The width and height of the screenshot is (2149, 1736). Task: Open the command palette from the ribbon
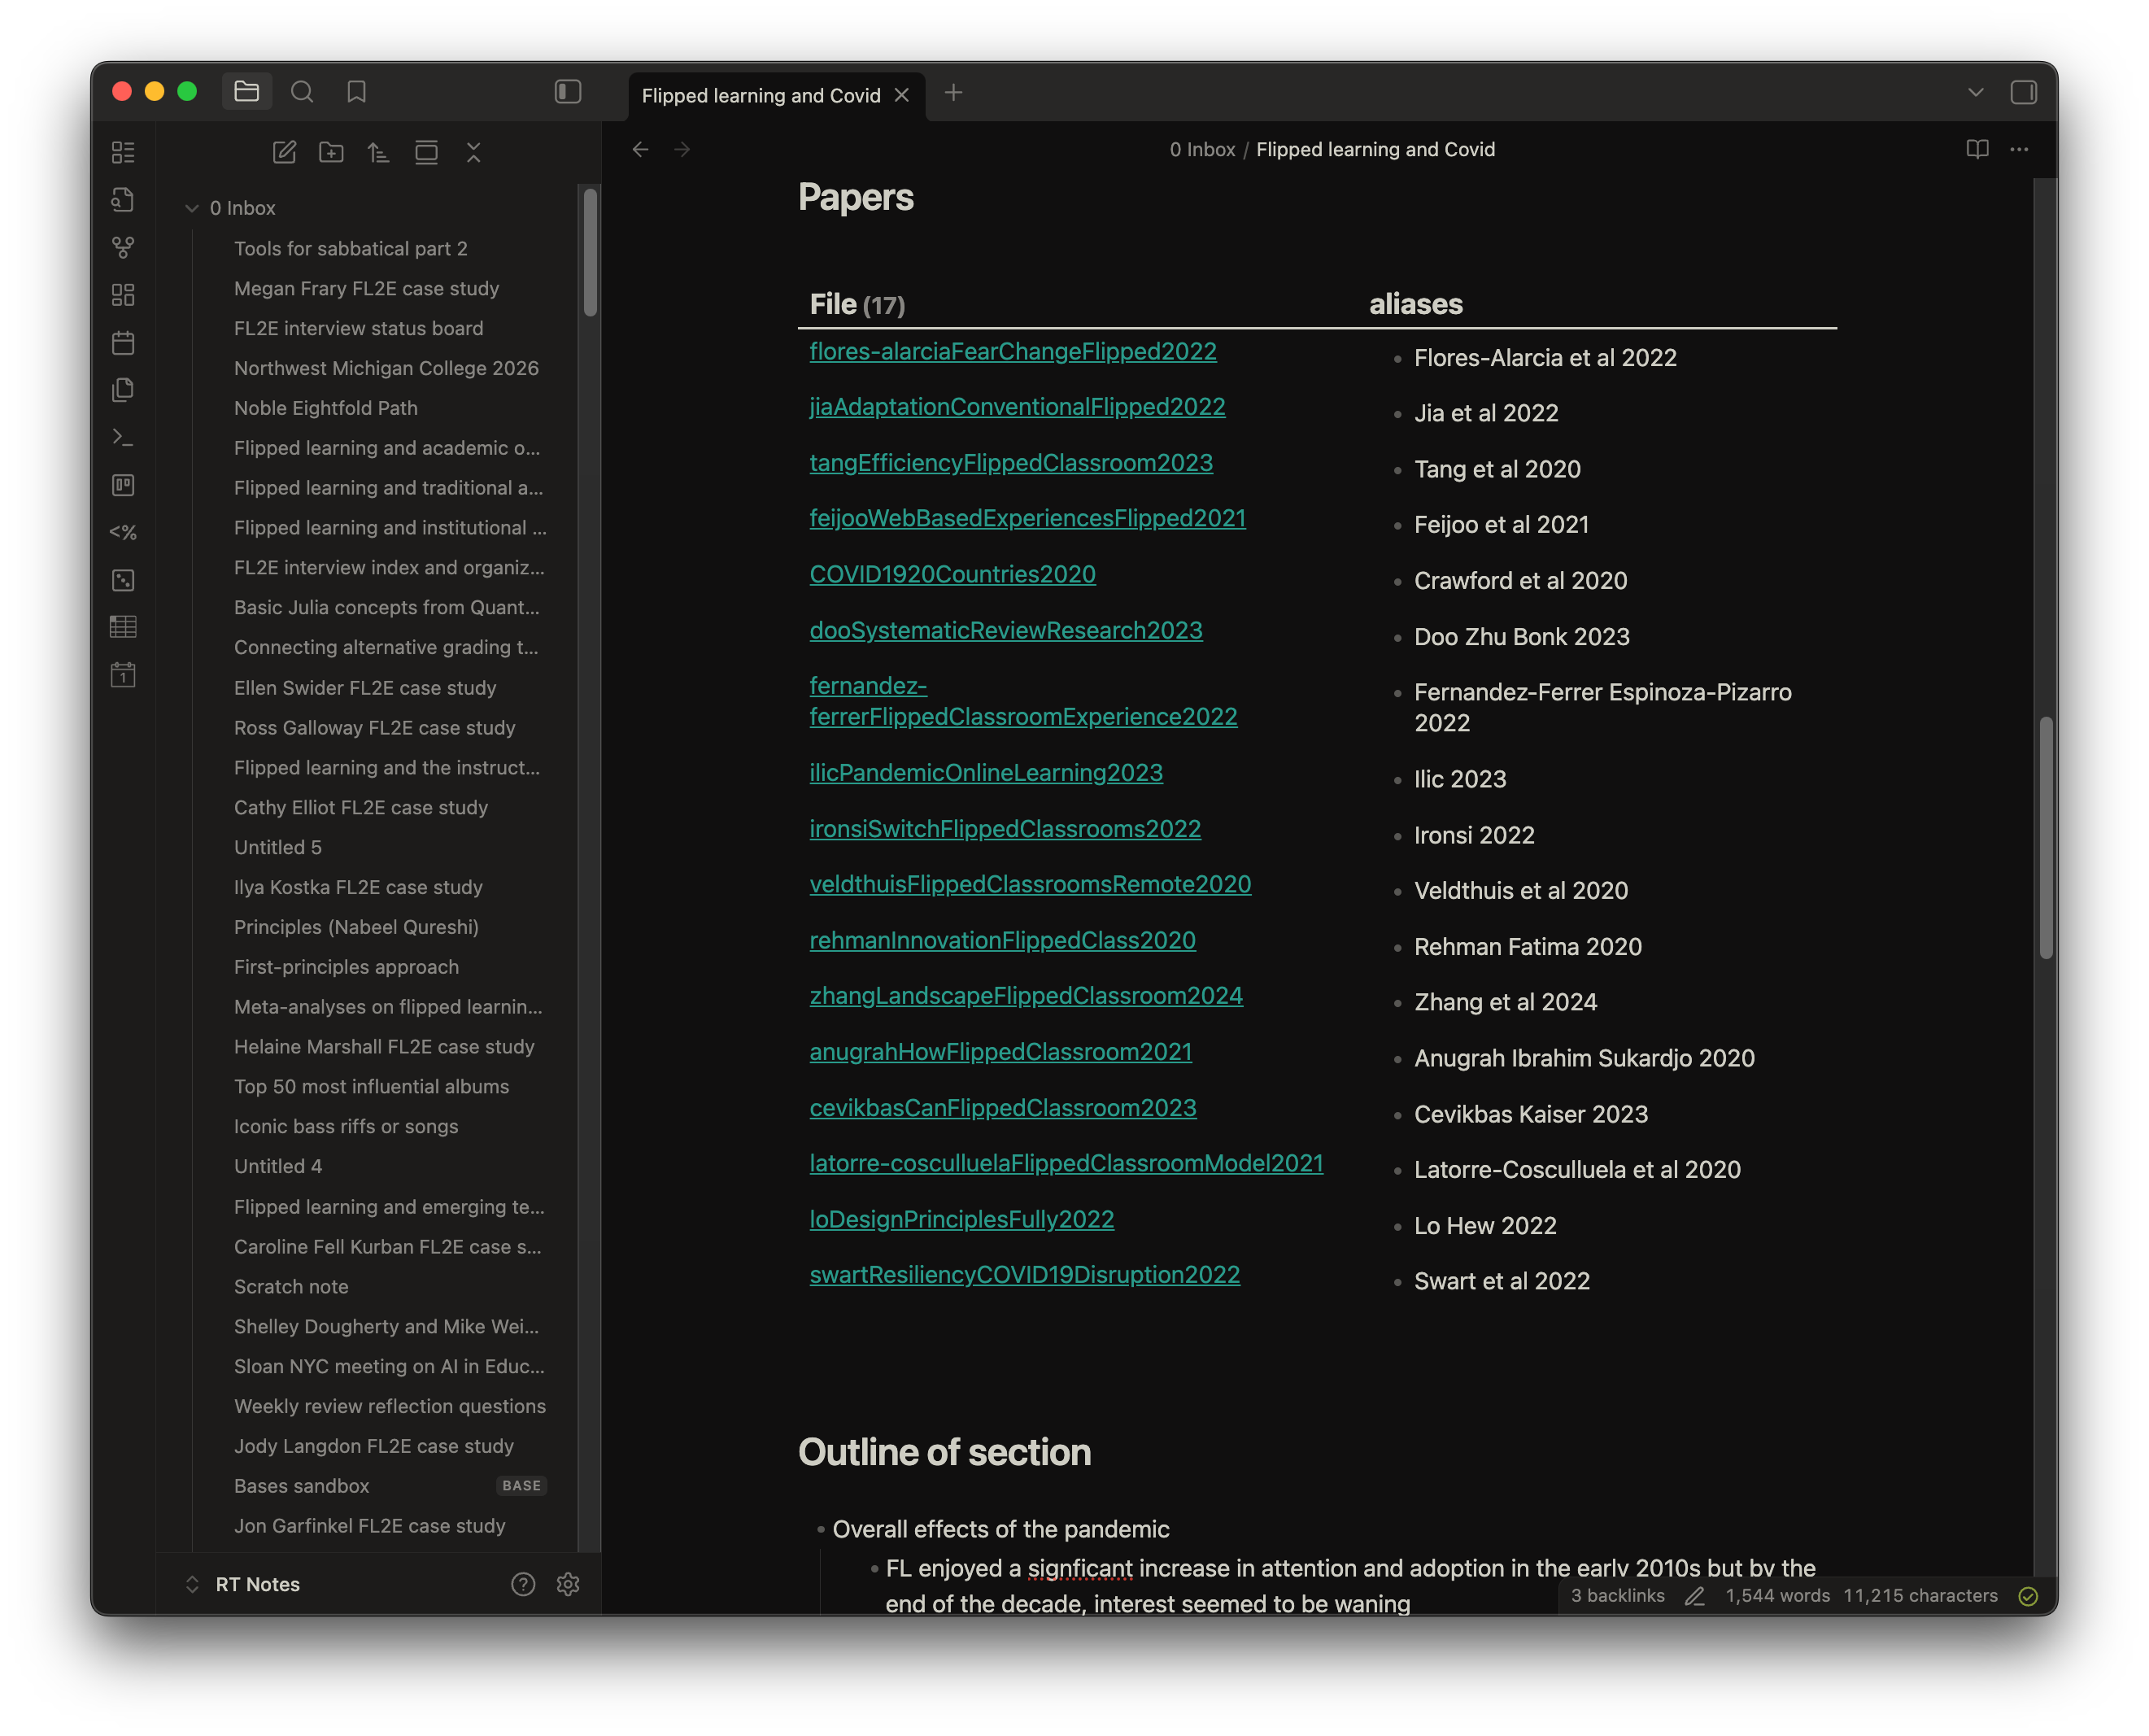[123, 437]
